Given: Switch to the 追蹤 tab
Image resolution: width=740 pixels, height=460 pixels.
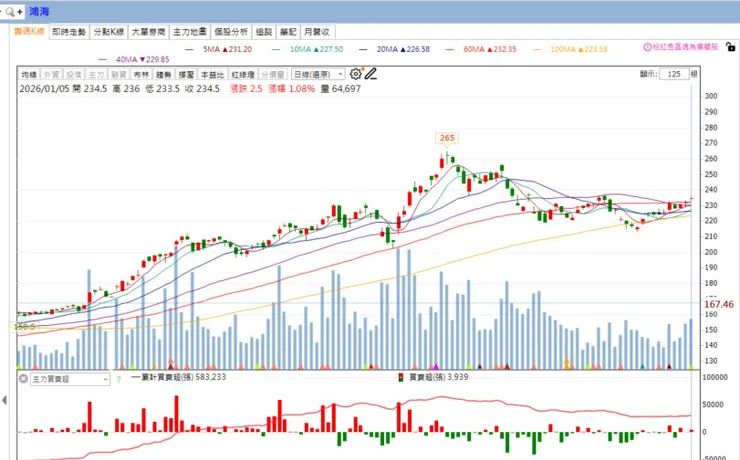Looking at the screenshot, I should click(264, 32).
